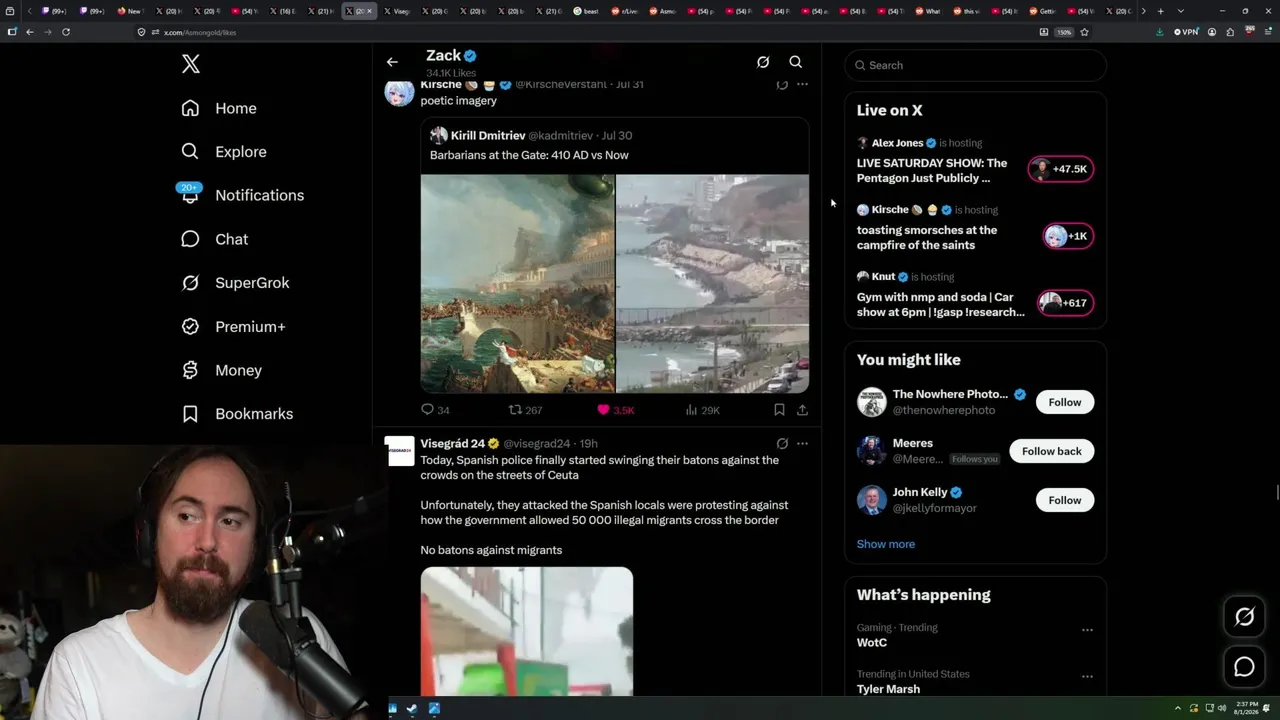1280x720 pixels.
Task: Open the floating Grok button
Action: [x=1244, y=617]
